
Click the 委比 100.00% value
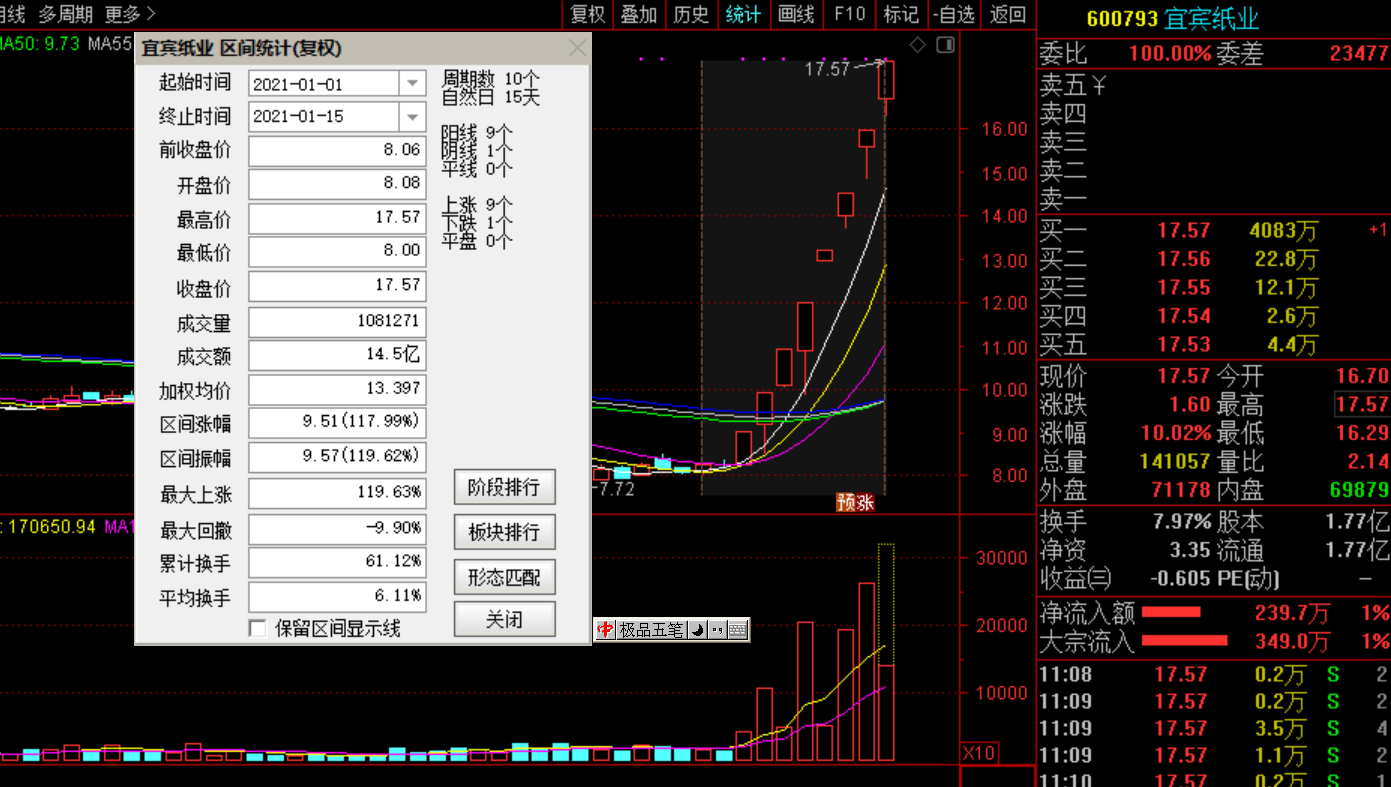(x=1170, y=54)
